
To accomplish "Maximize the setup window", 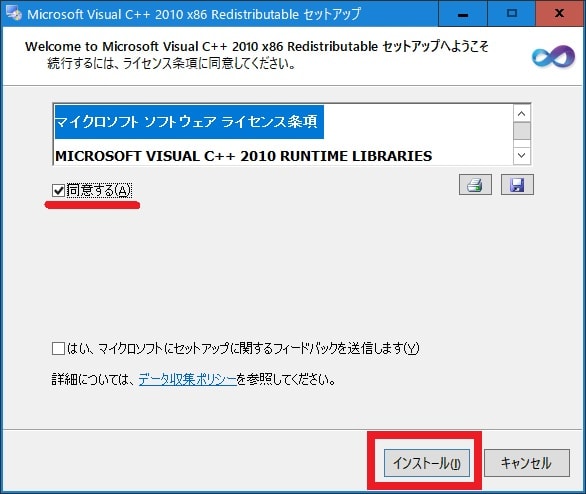I will pos(511,14).
